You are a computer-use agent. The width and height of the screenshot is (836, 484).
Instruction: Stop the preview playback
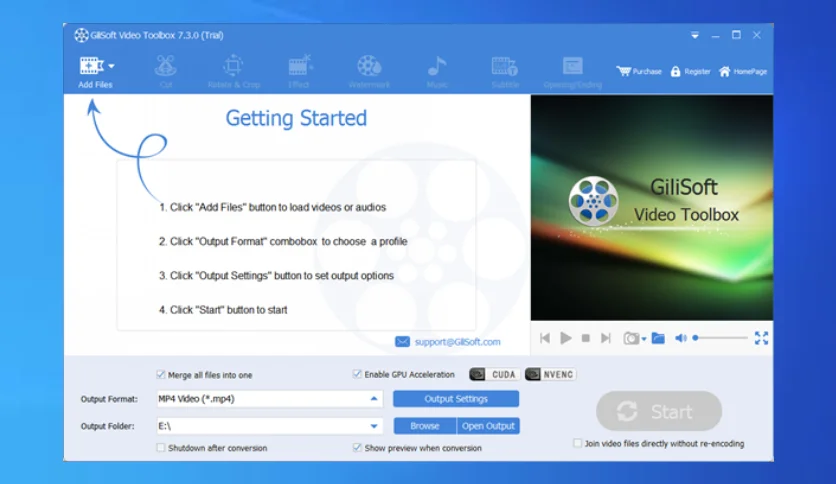(x=585, y=338)
